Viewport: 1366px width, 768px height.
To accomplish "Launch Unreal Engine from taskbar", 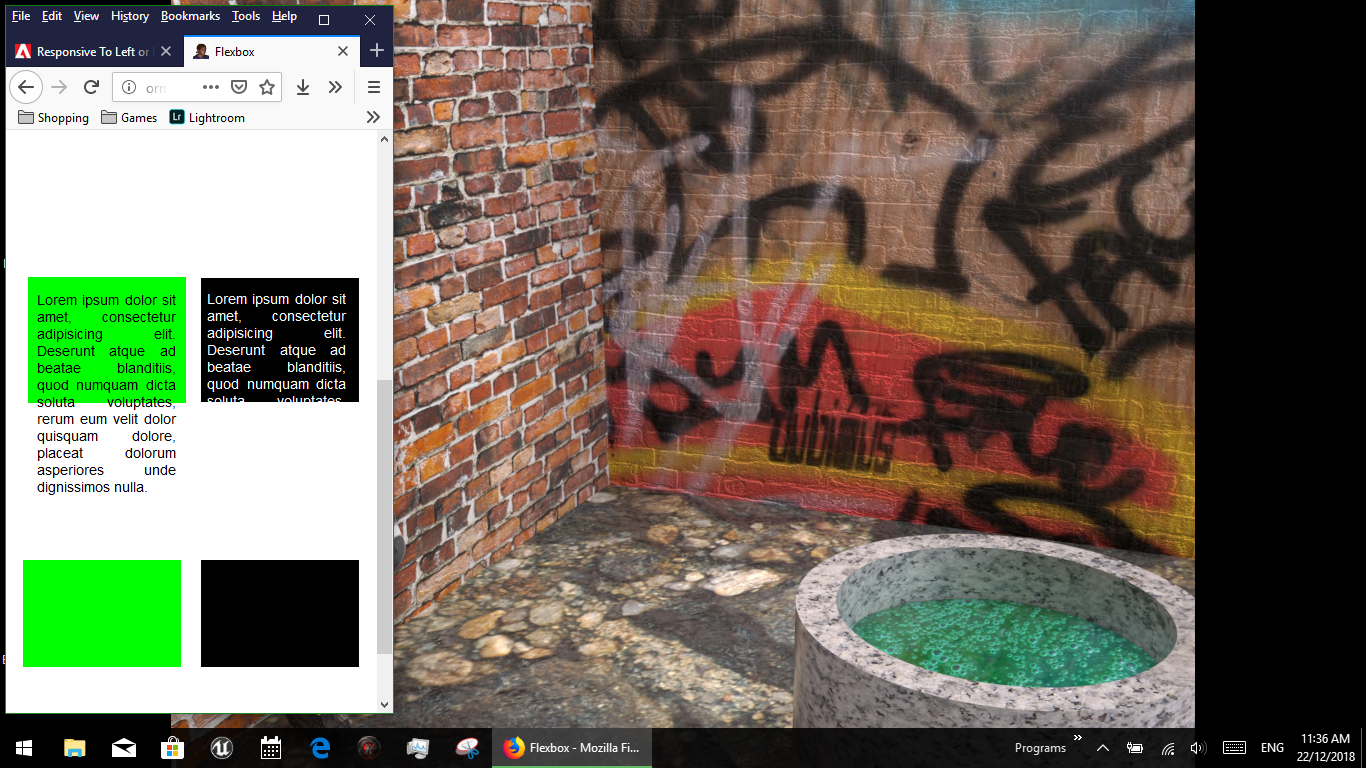I will [222, 748].
